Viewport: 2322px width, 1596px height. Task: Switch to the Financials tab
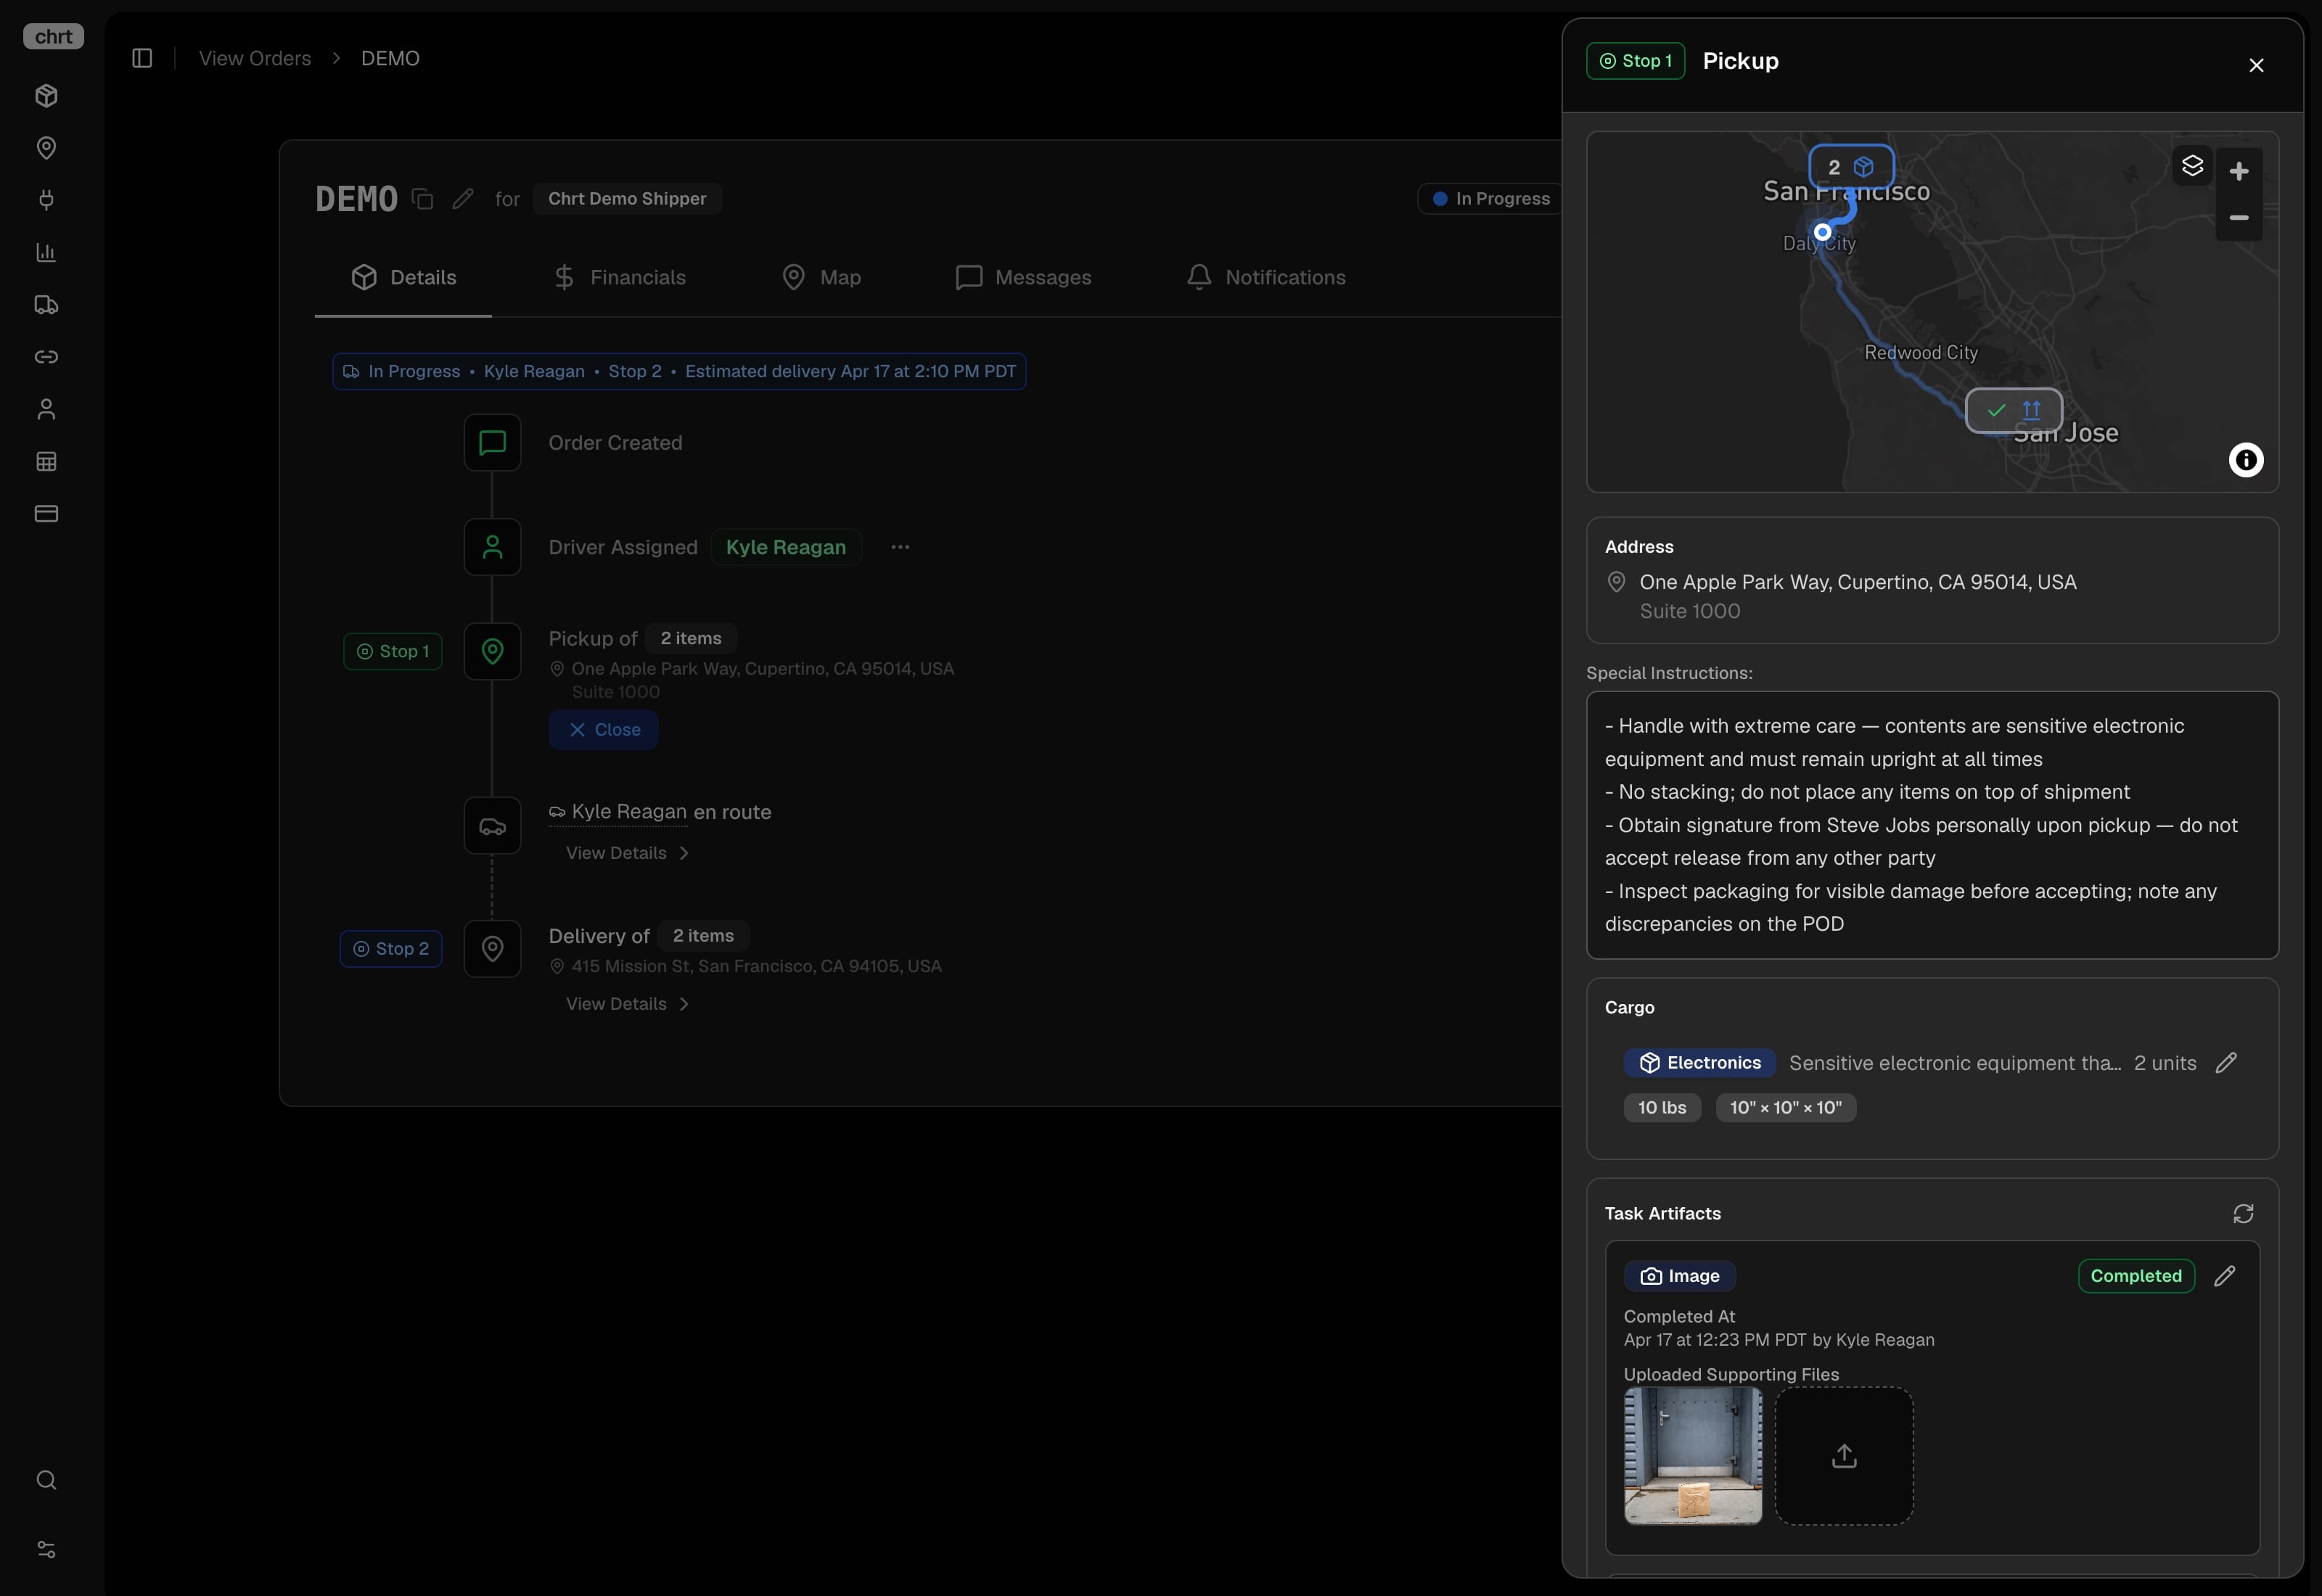[x=638, y=277]
